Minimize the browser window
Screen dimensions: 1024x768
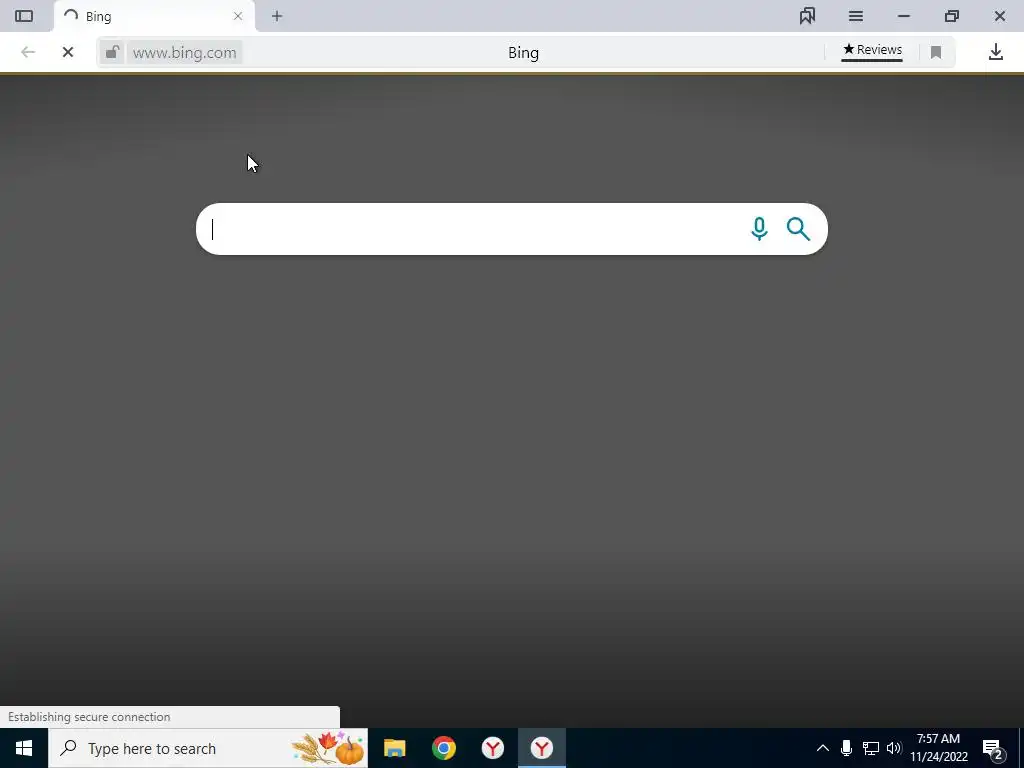pyautogui.click(x=904, y=16)
